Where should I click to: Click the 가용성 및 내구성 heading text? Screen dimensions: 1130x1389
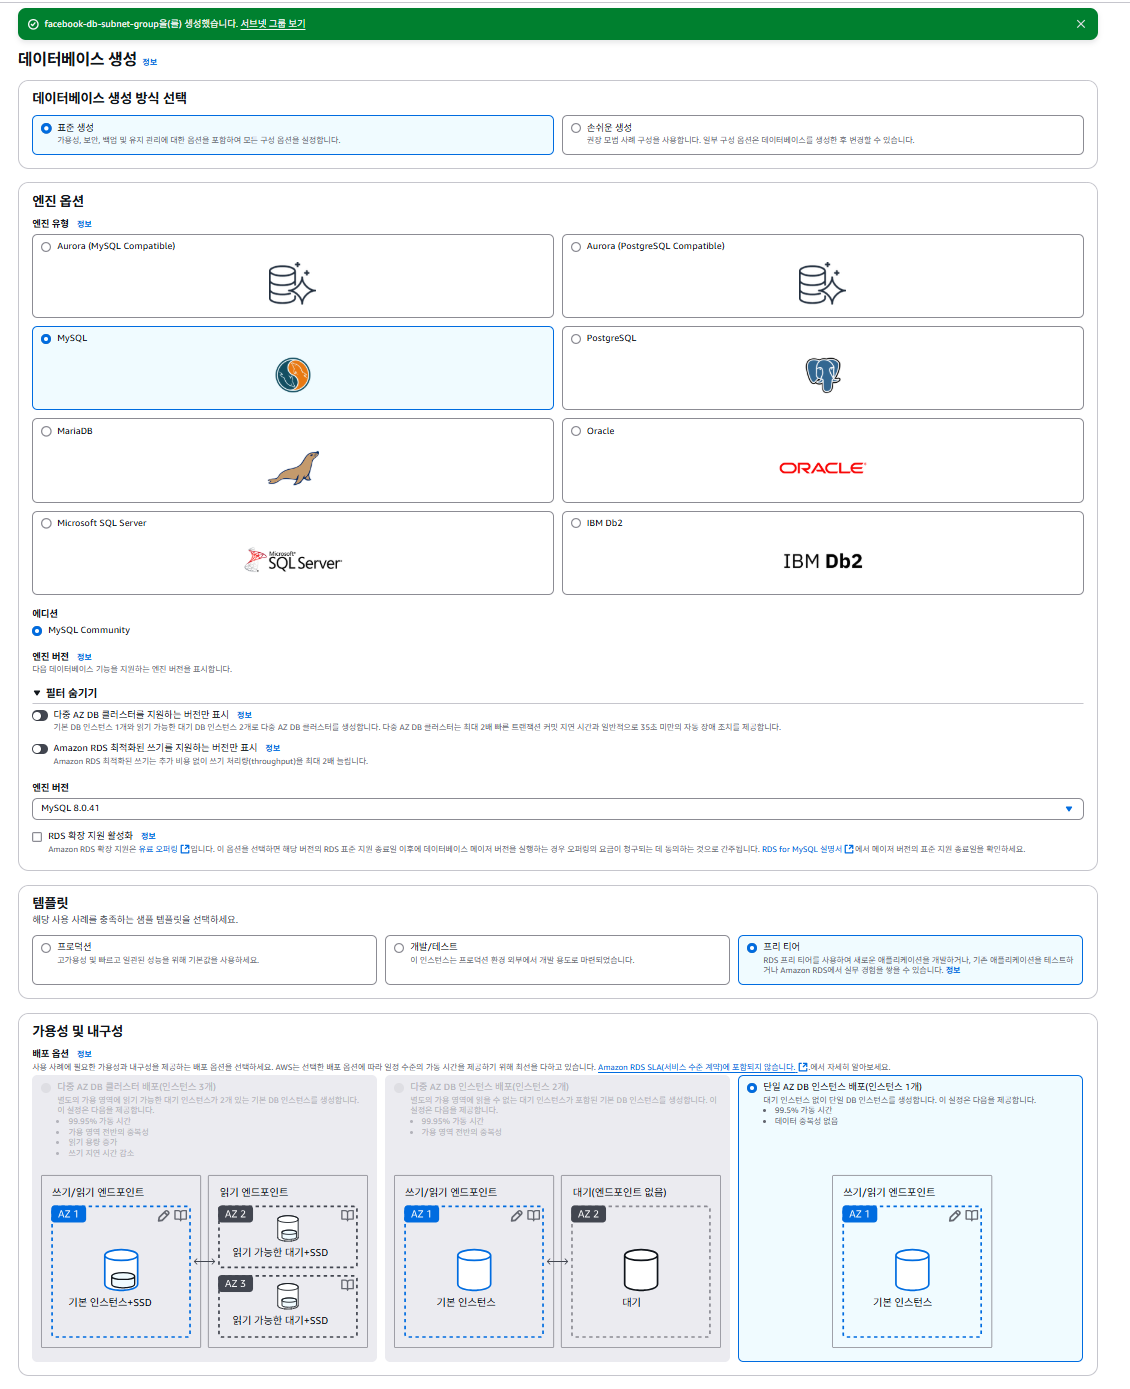[77, 1031]
